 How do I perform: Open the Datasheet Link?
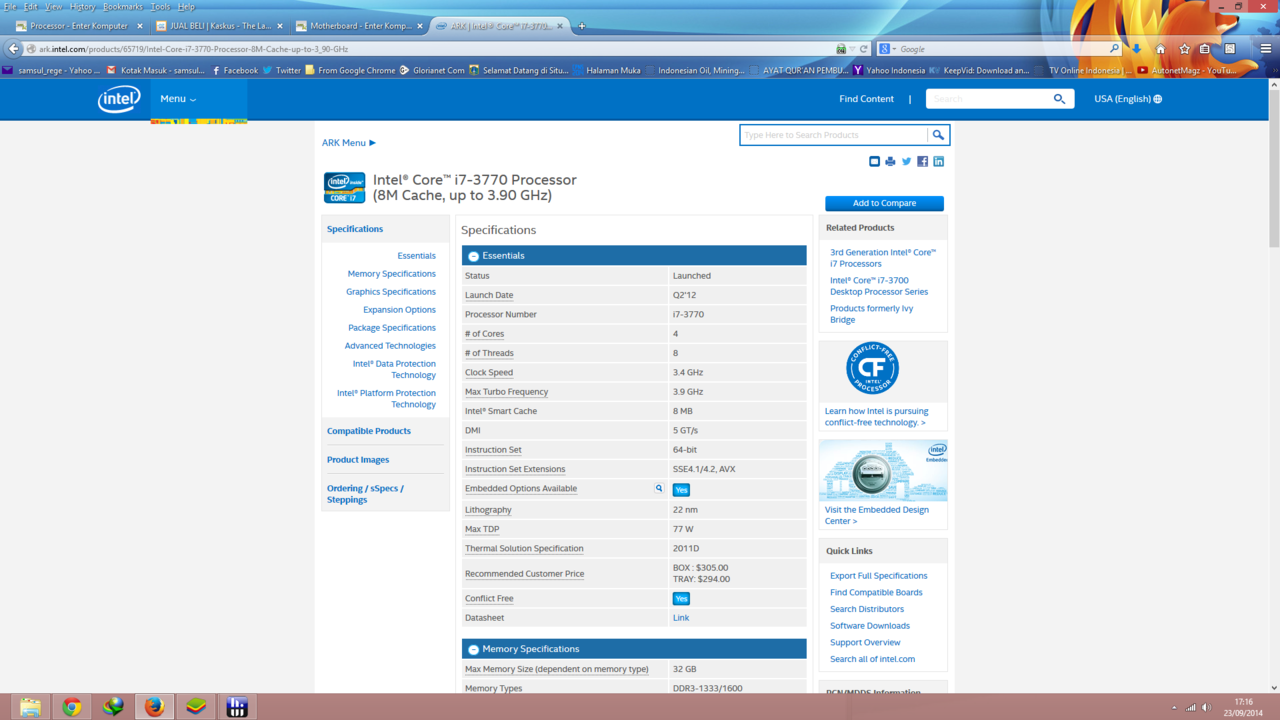(x=681, y=618)
